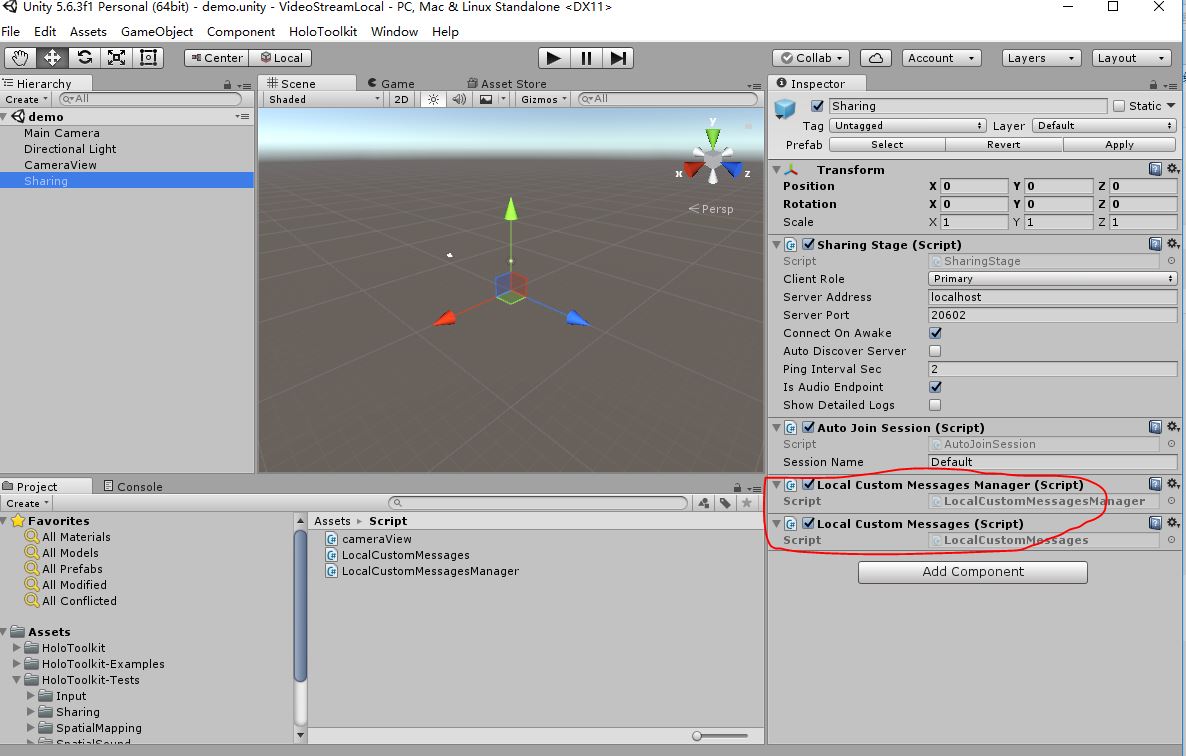Click the Add Component button
This screenshot has height=756, width=1186.
pyautogui.click(x=973, y=572)
